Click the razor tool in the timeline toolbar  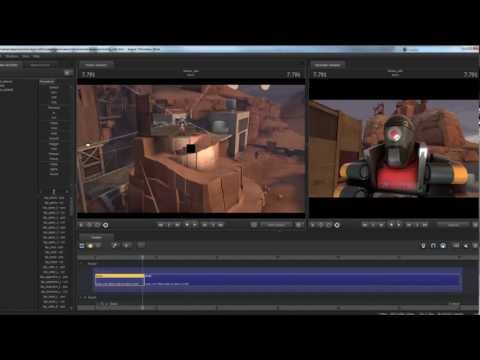pos(114,245)
